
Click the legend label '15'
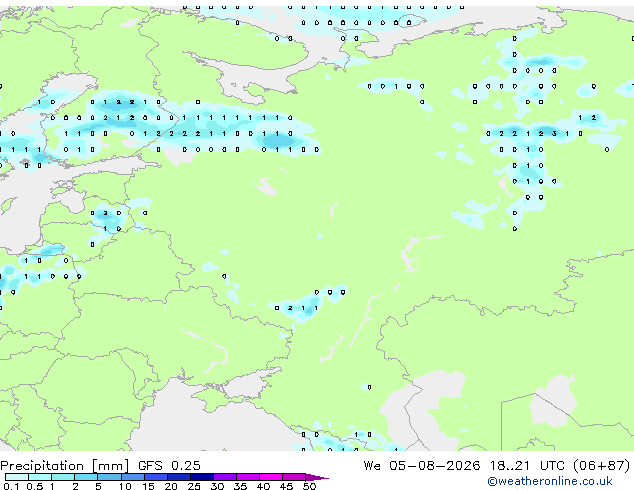click(148, 486)
